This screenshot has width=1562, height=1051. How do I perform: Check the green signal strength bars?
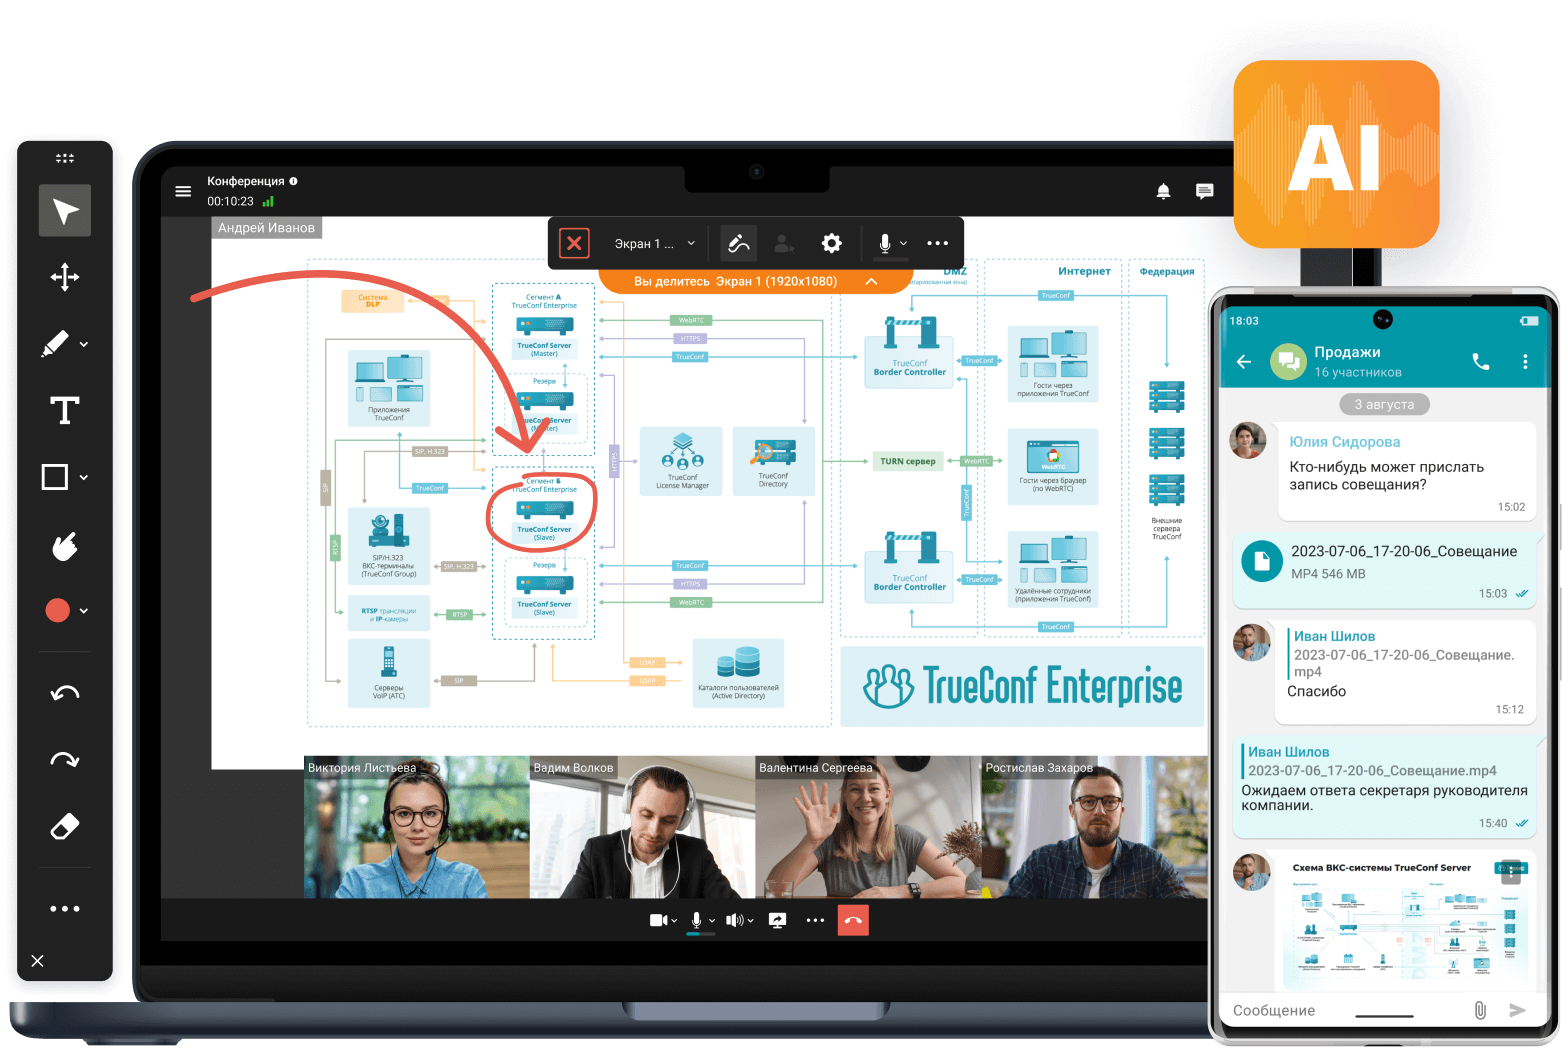[x=268, y=201]
